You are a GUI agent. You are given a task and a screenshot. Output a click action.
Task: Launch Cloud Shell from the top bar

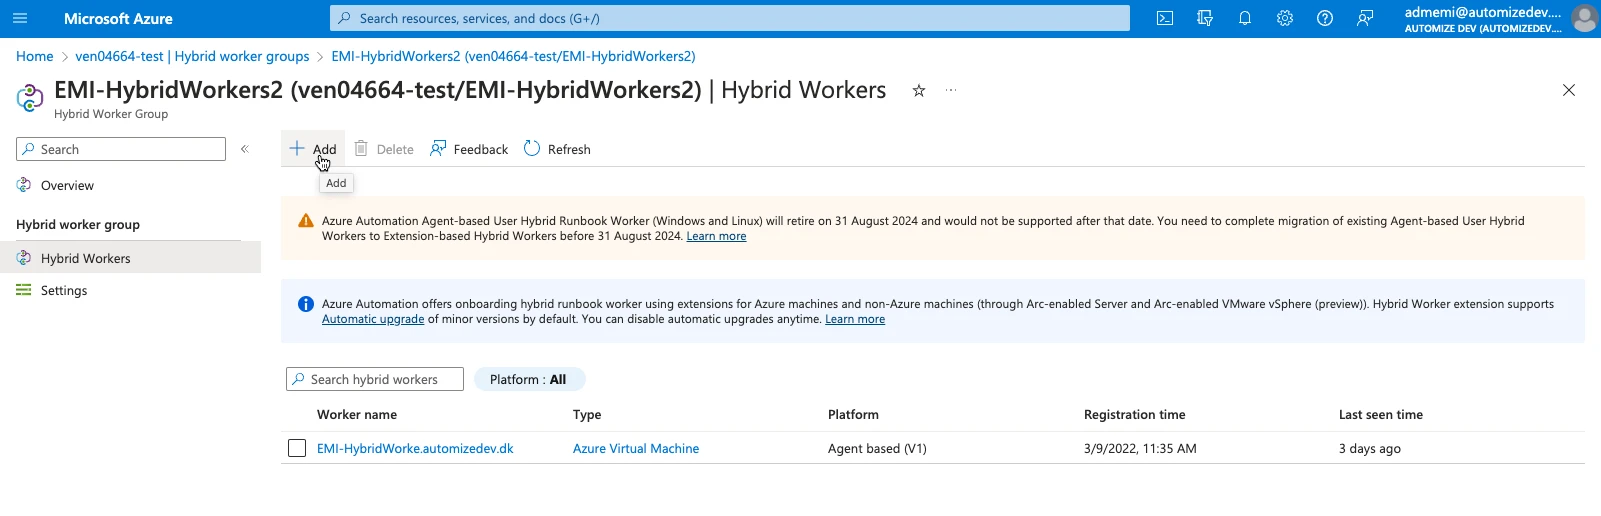click(x=1165, y=18)
